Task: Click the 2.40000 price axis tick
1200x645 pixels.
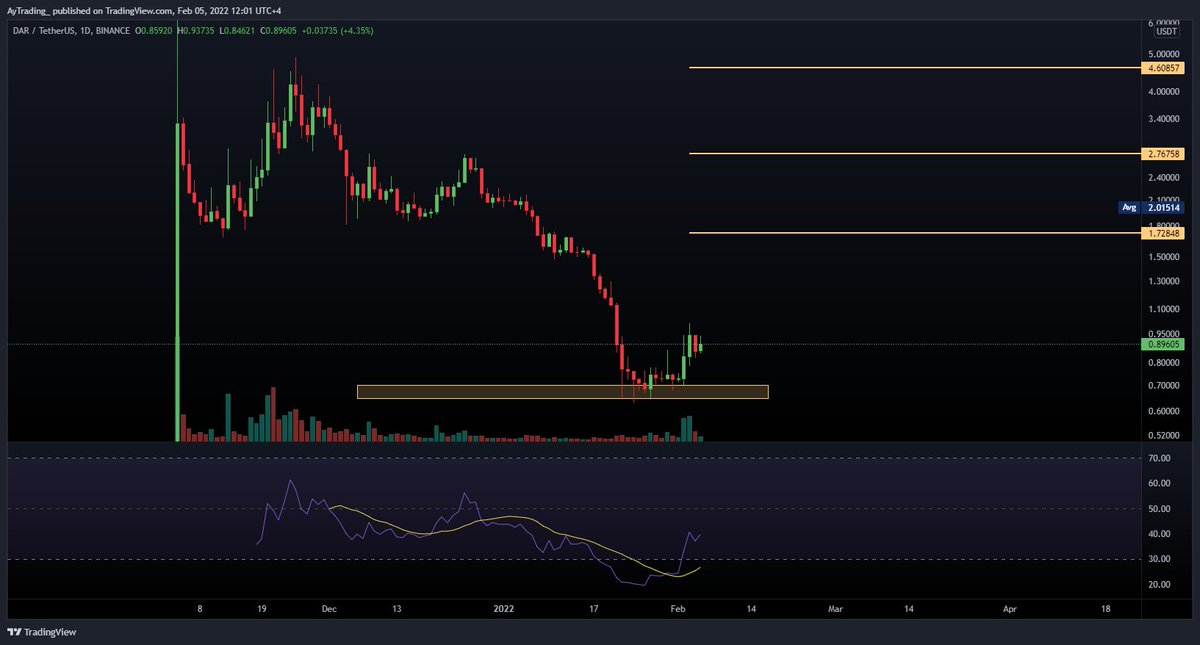Action: point(1164,178)
